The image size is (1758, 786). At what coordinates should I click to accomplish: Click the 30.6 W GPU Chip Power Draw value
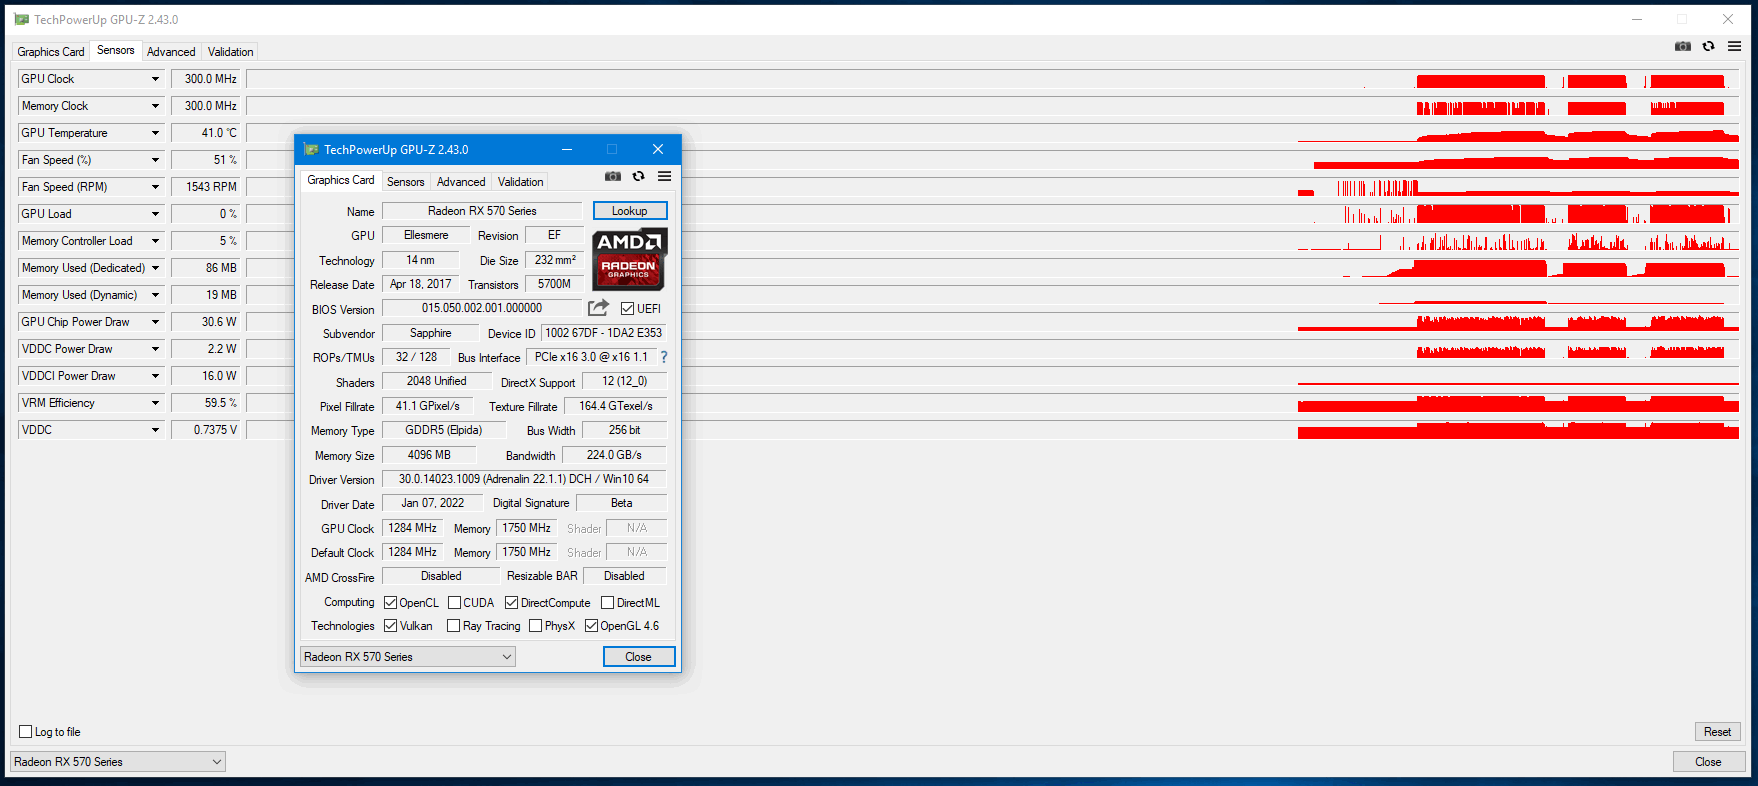206,322
